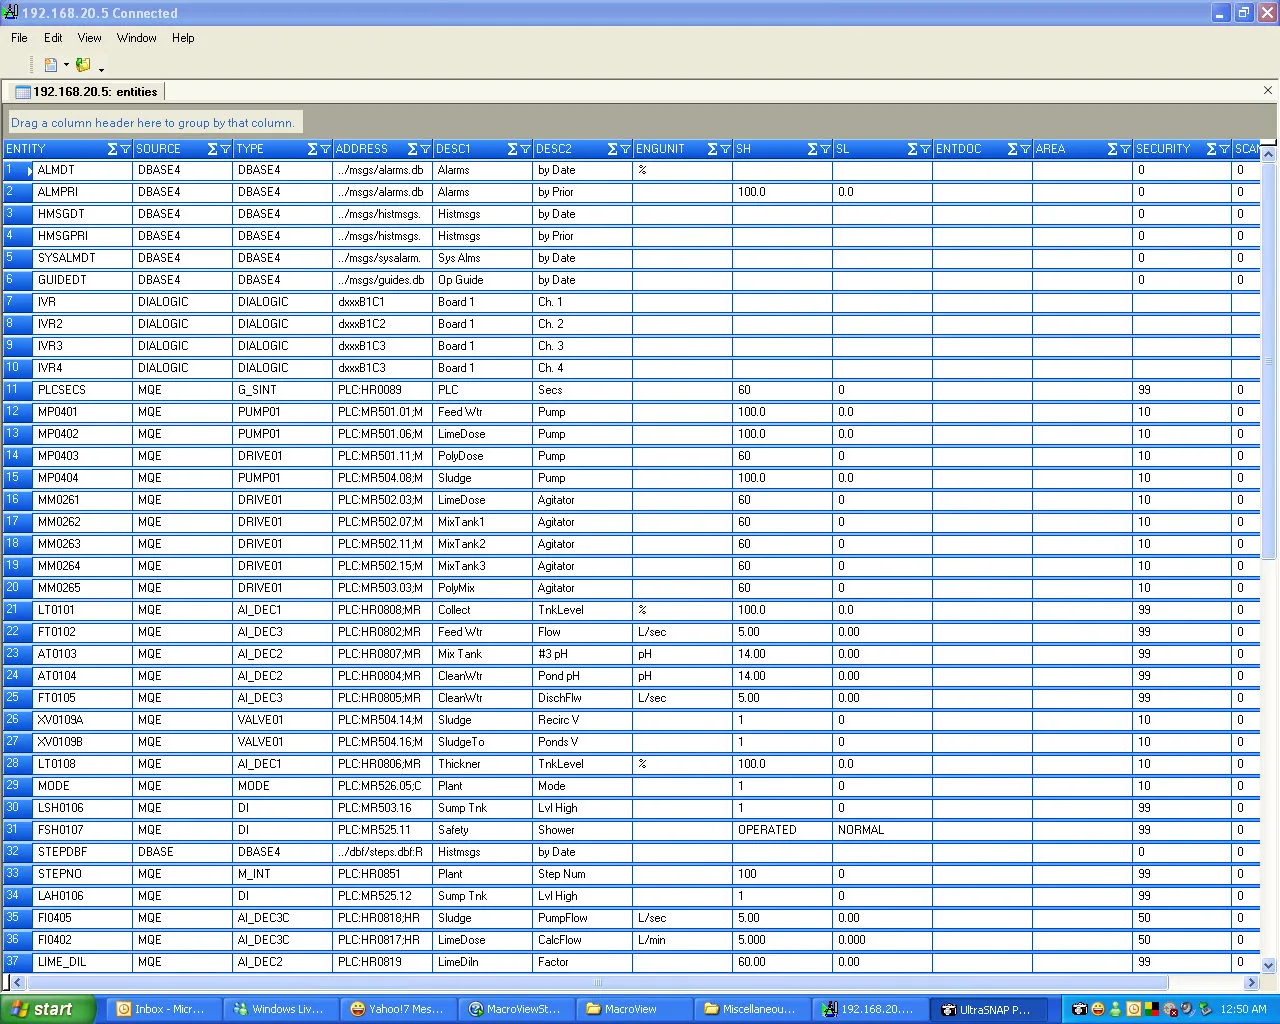Image resolution: width=1280 pixels, height=1024 pixels.
Task: Switch to the MacroView taskbar window
Action: 634,1009
